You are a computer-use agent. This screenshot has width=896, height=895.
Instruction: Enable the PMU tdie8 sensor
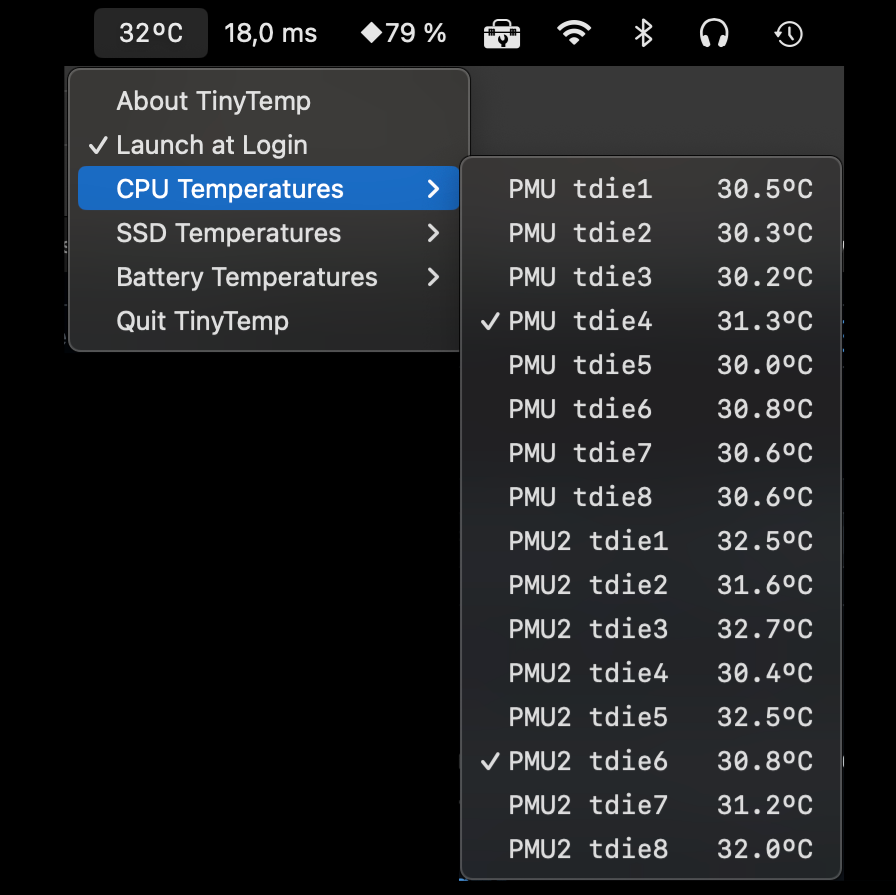coord(651,497)
